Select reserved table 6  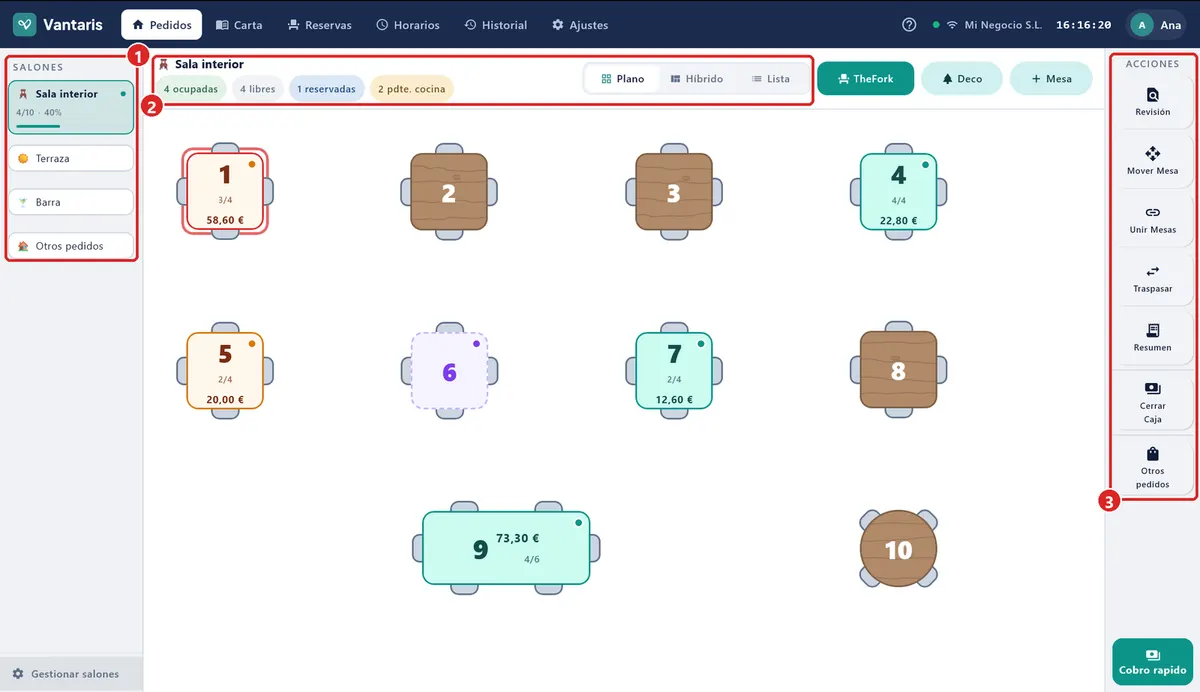click(x=449, y=370)
